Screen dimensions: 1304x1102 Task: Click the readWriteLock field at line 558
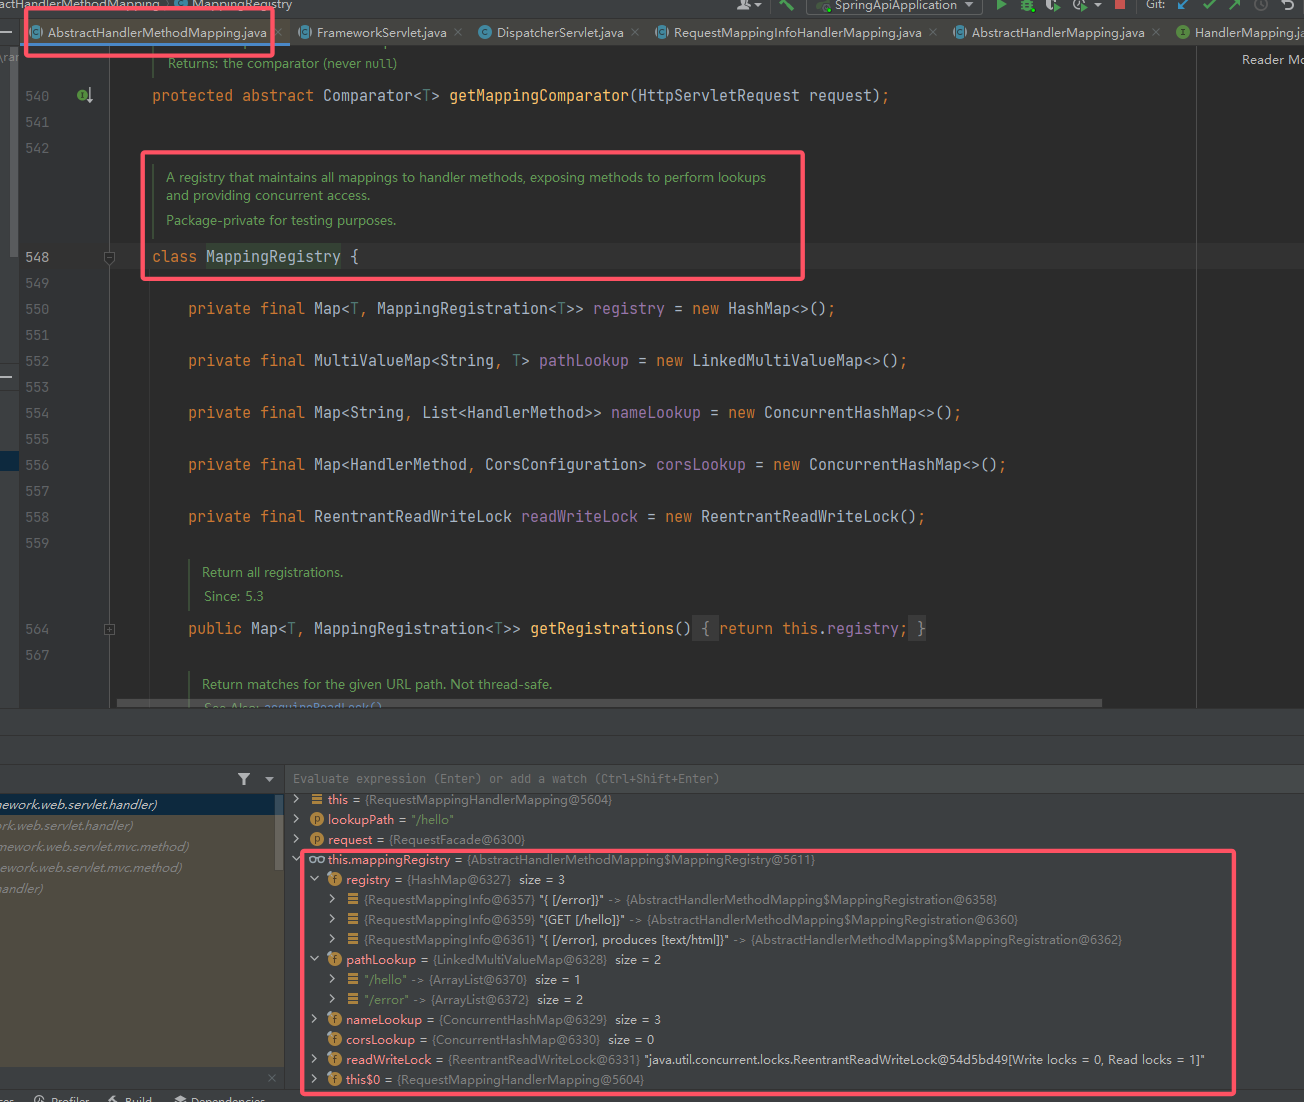[x=579, y=517]
